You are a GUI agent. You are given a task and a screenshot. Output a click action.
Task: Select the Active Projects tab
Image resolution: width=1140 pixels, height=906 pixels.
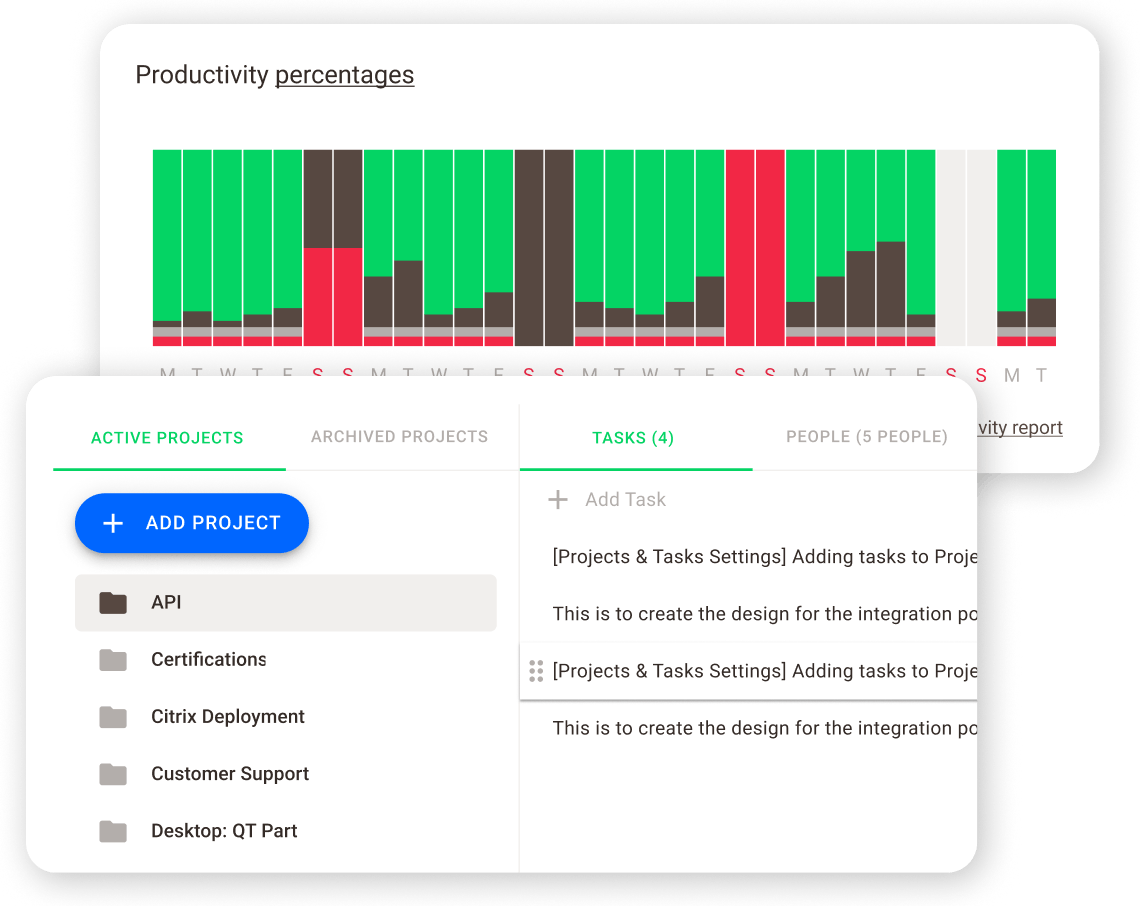pos(167,438)
